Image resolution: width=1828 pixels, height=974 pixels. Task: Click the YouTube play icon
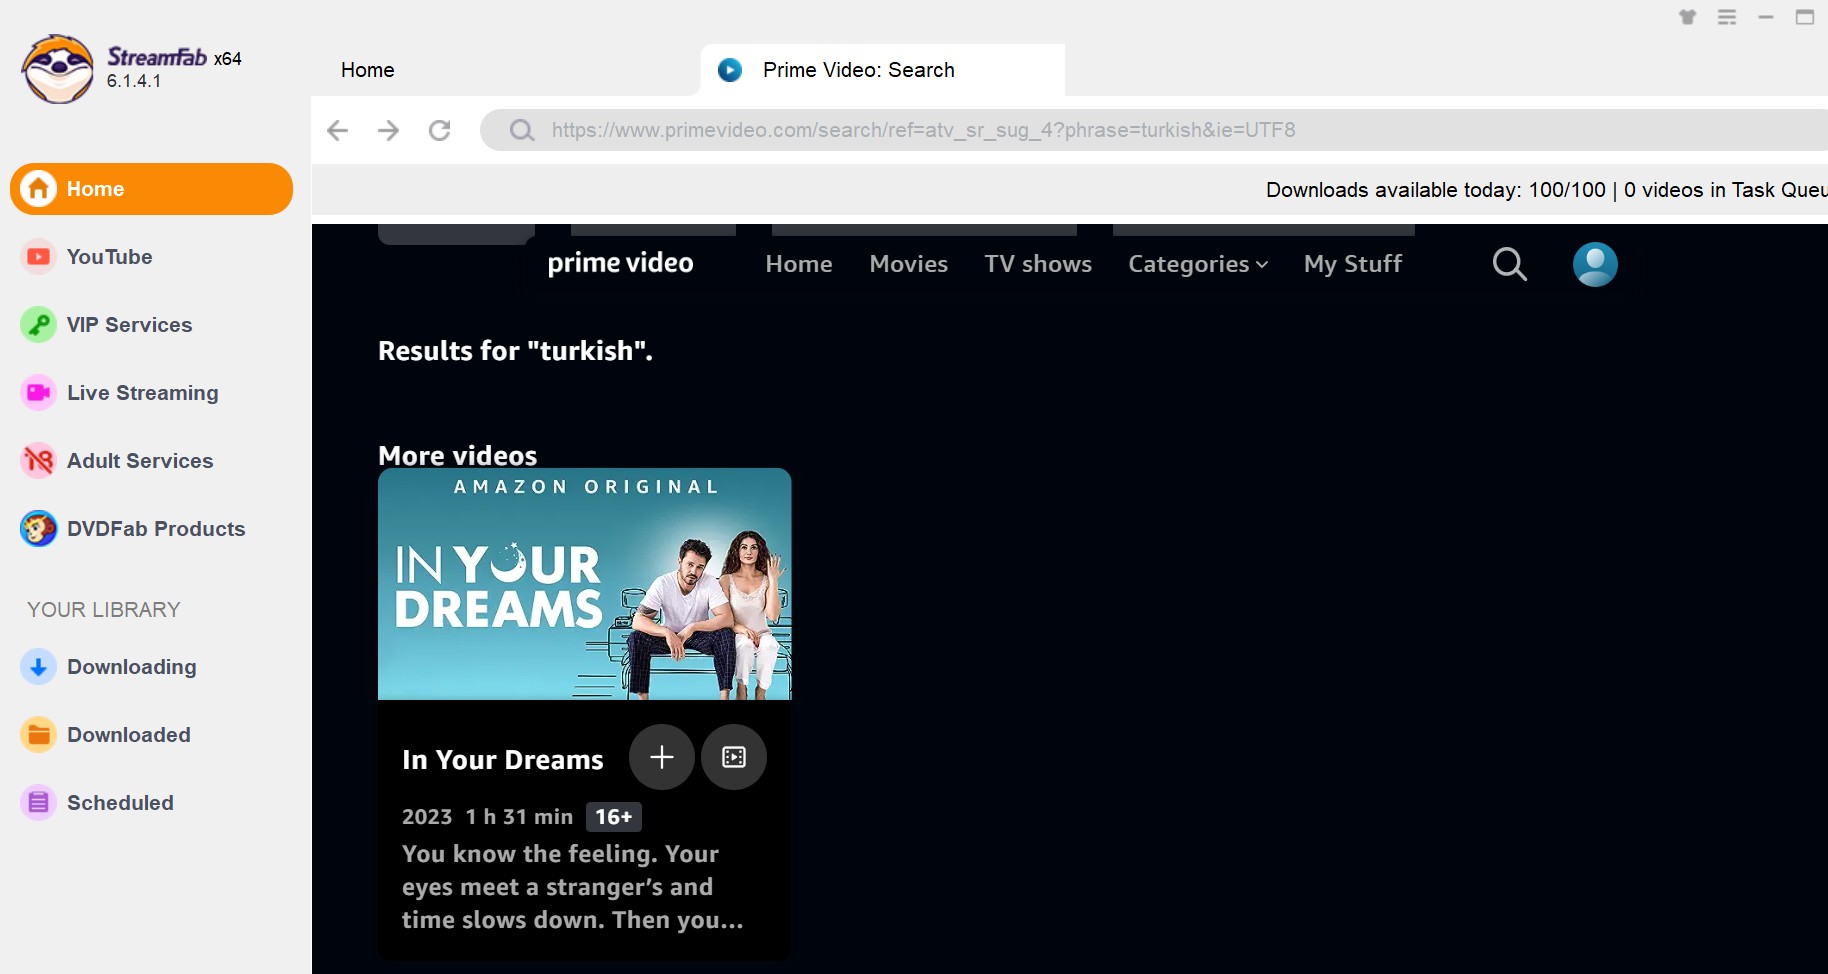coord(39,257)
